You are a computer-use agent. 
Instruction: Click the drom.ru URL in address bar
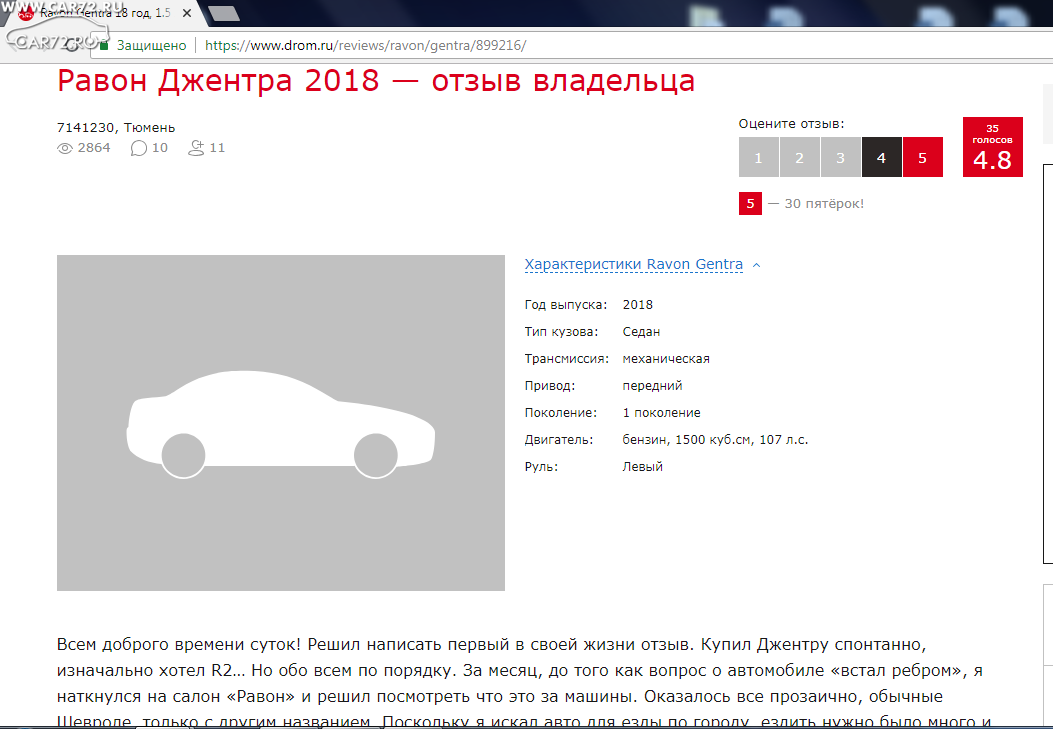[x=365, y=46]
